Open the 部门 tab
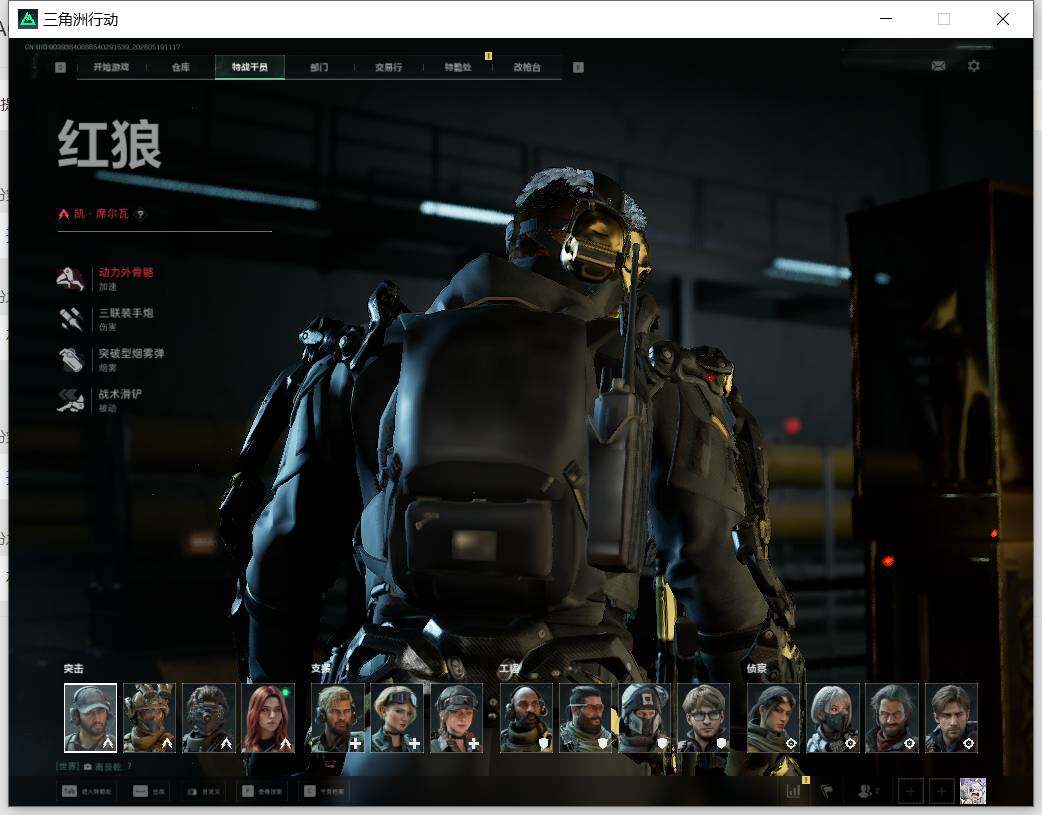 [319, 67]
